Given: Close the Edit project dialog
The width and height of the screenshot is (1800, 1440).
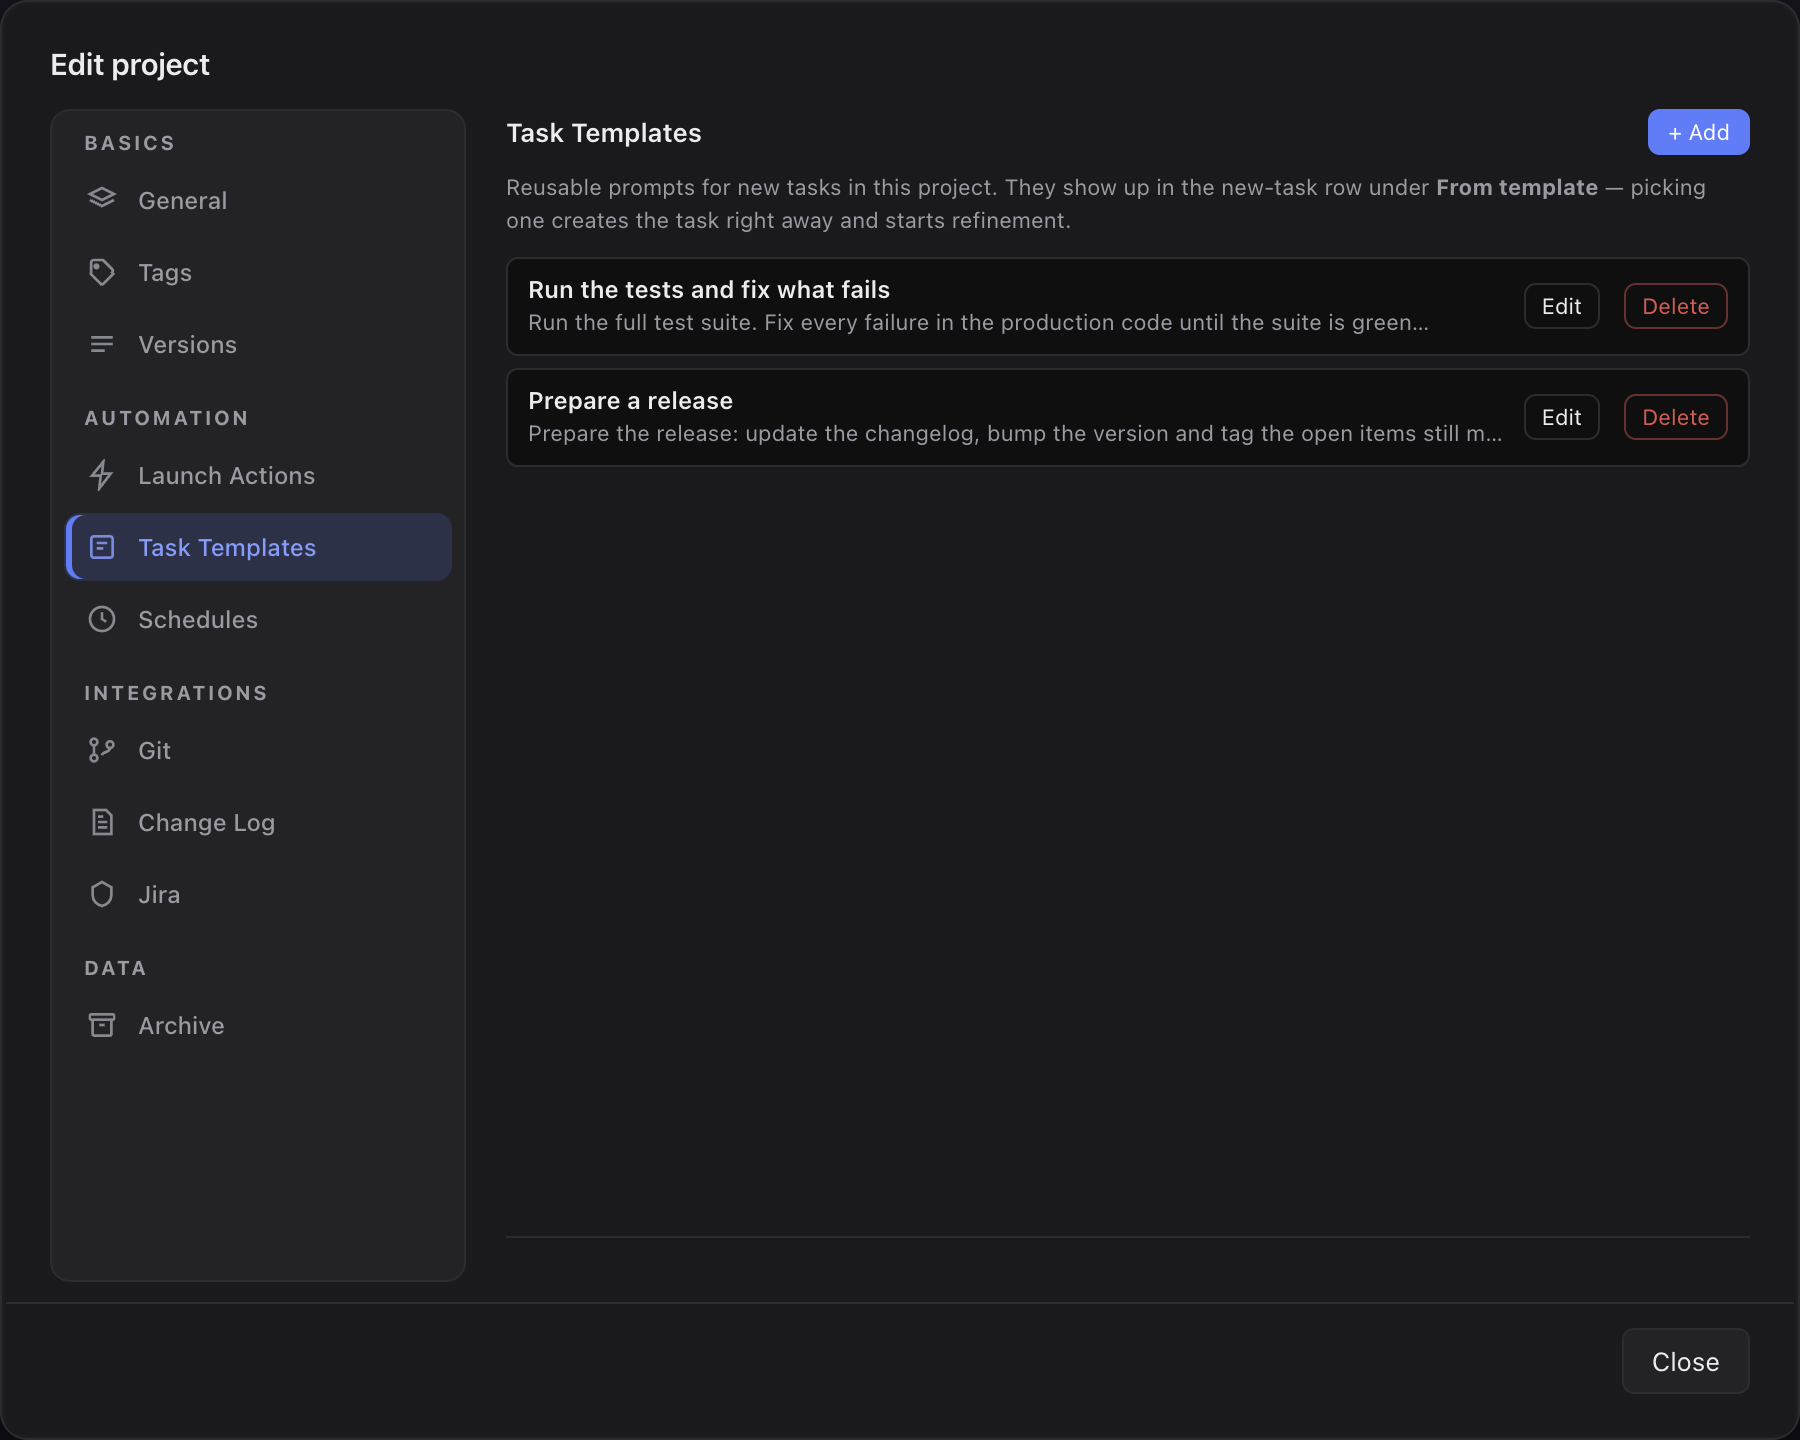Looking at the screenshot, I should tap(1685, 1361).
